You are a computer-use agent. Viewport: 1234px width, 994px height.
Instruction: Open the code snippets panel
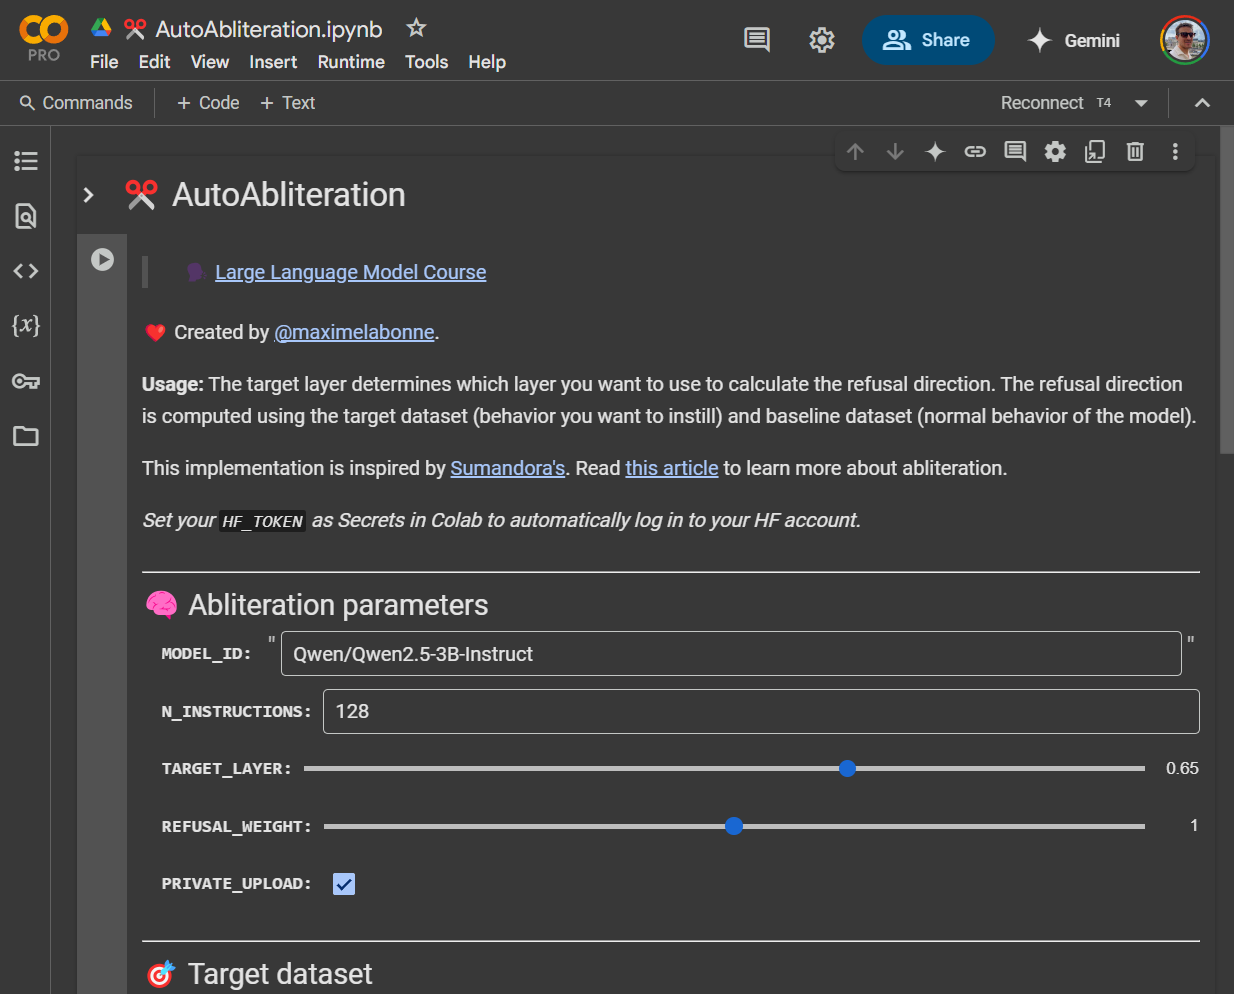[x=26, y=271]
